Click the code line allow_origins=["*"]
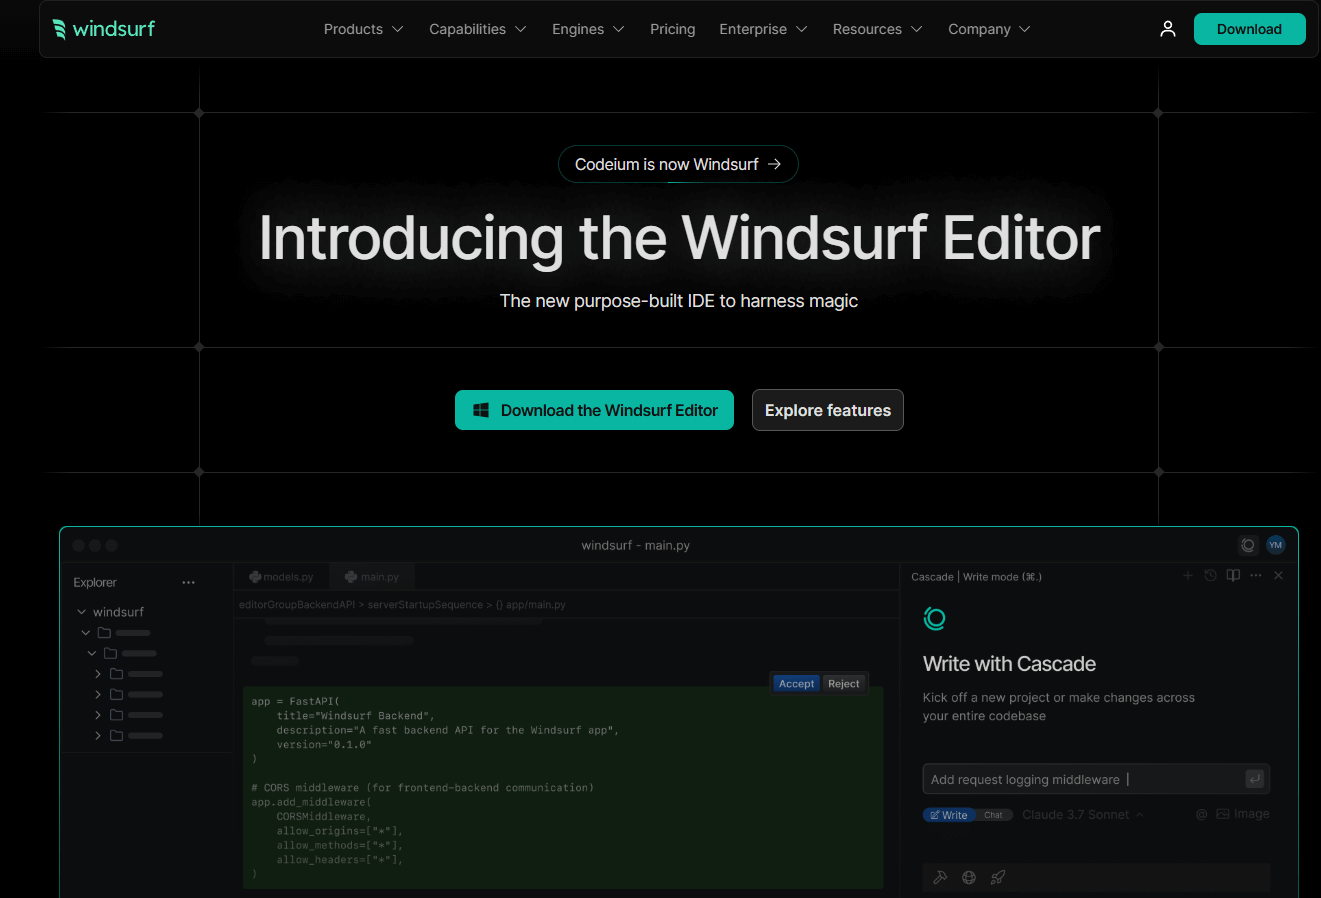Viewport: 1321px width, 898px height. 340,831
